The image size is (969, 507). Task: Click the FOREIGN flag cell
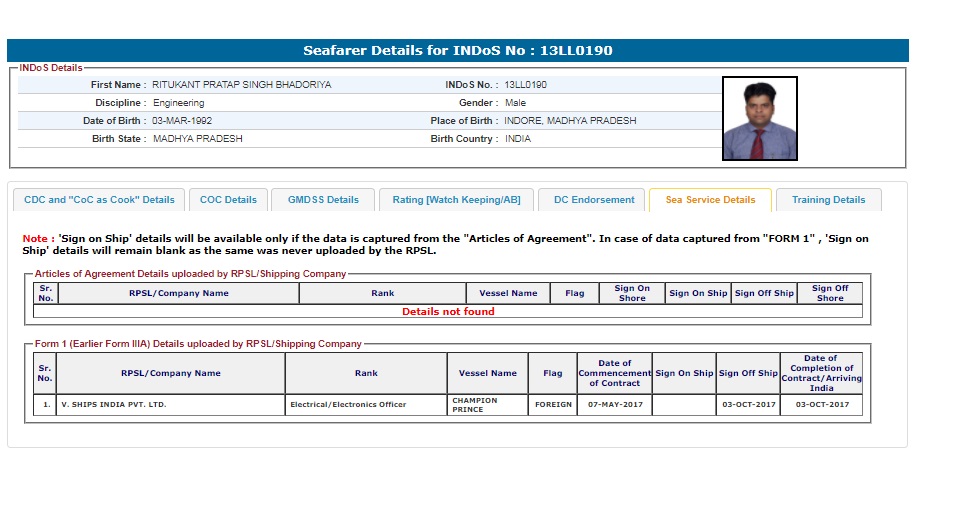[553, 405]
